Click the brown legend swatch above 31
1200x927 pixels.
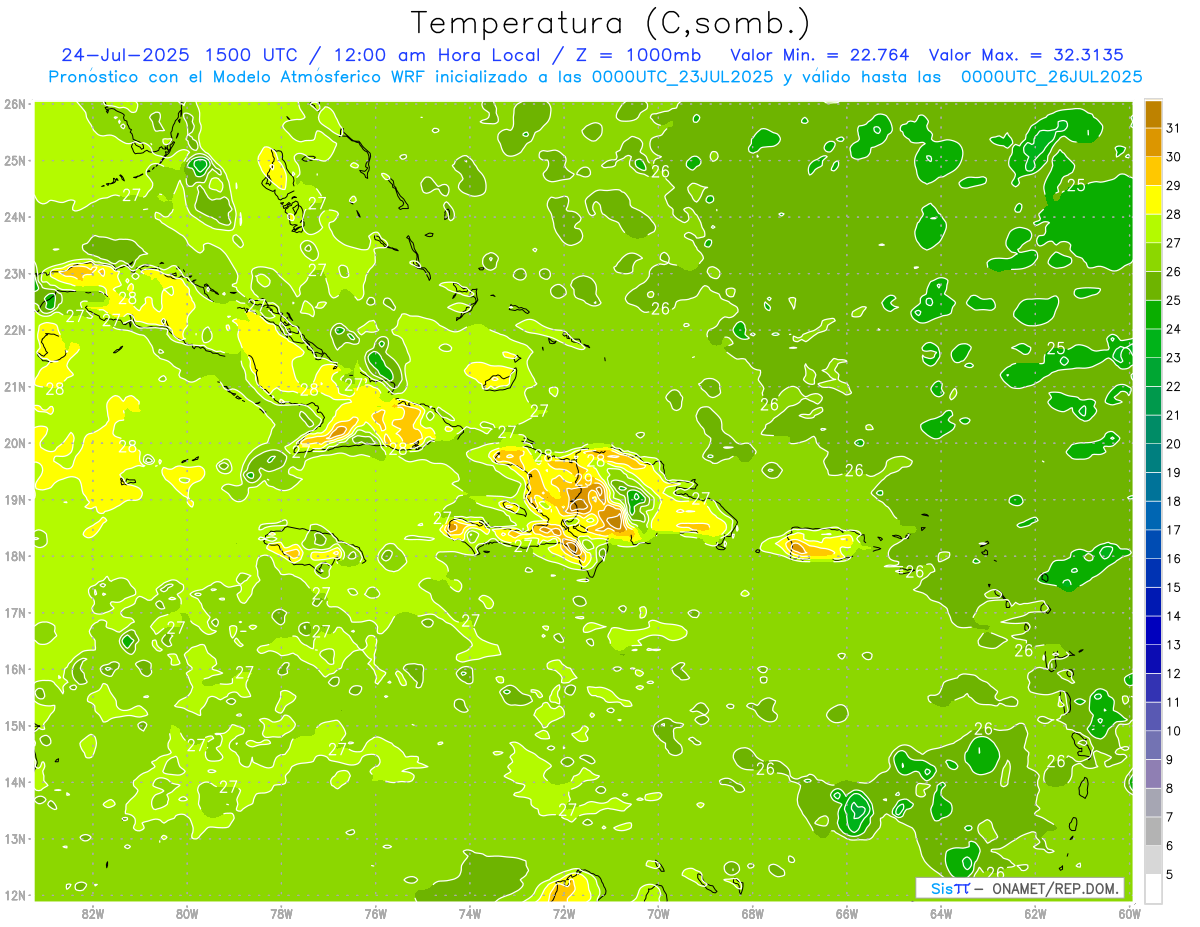click(x=1153, y=114)
